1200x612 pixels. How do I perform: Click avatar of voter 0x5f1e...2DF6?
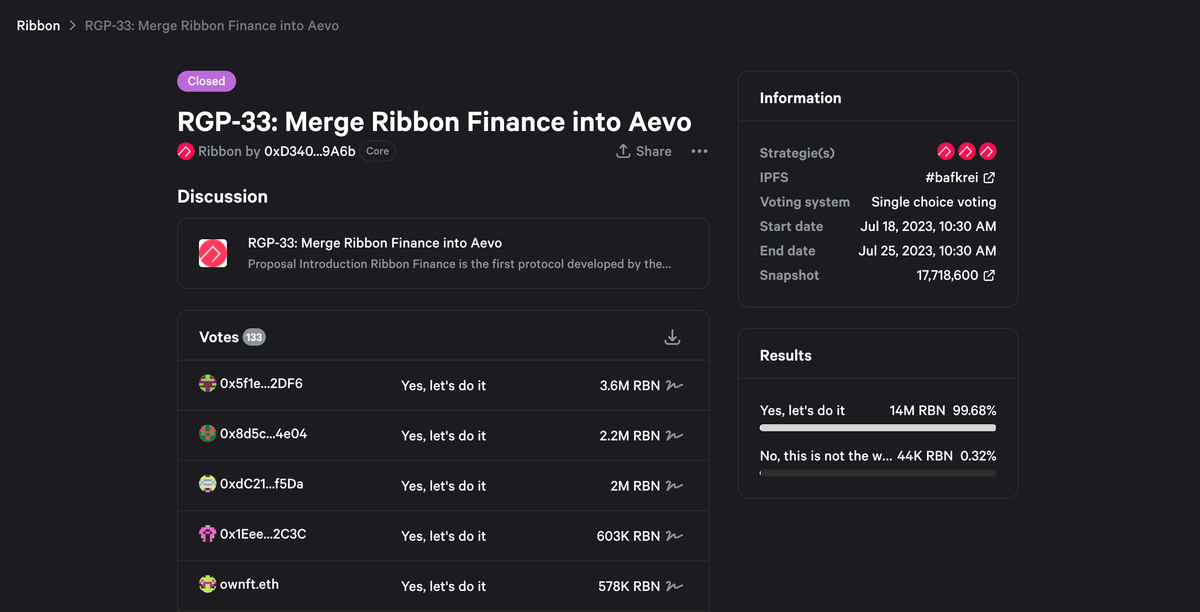[x=207, y=383]
